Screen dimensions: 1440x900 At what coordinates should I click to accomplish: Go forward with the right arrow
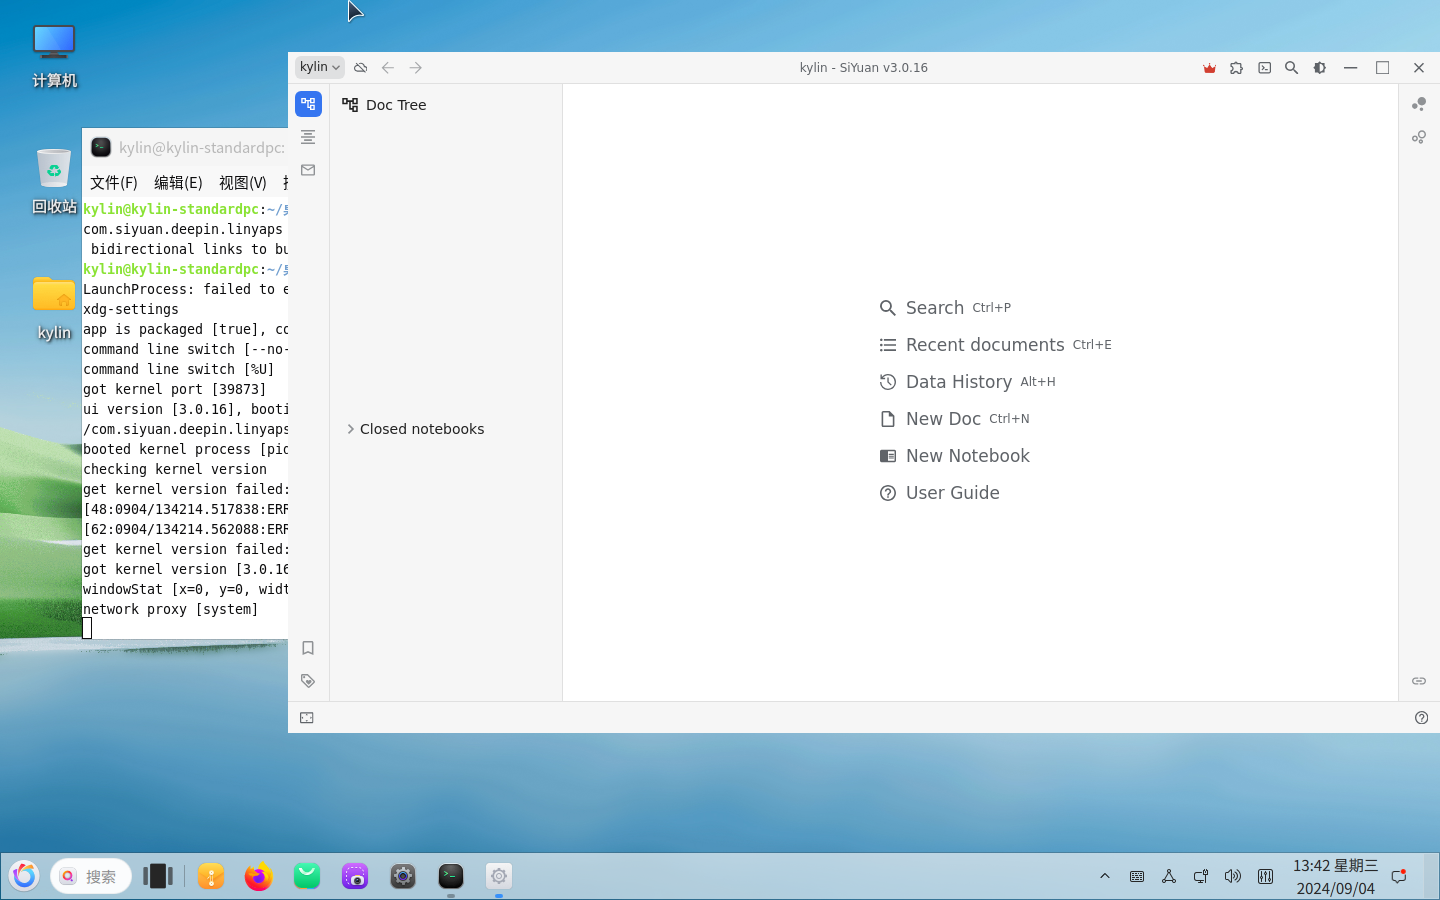(416, 67)
